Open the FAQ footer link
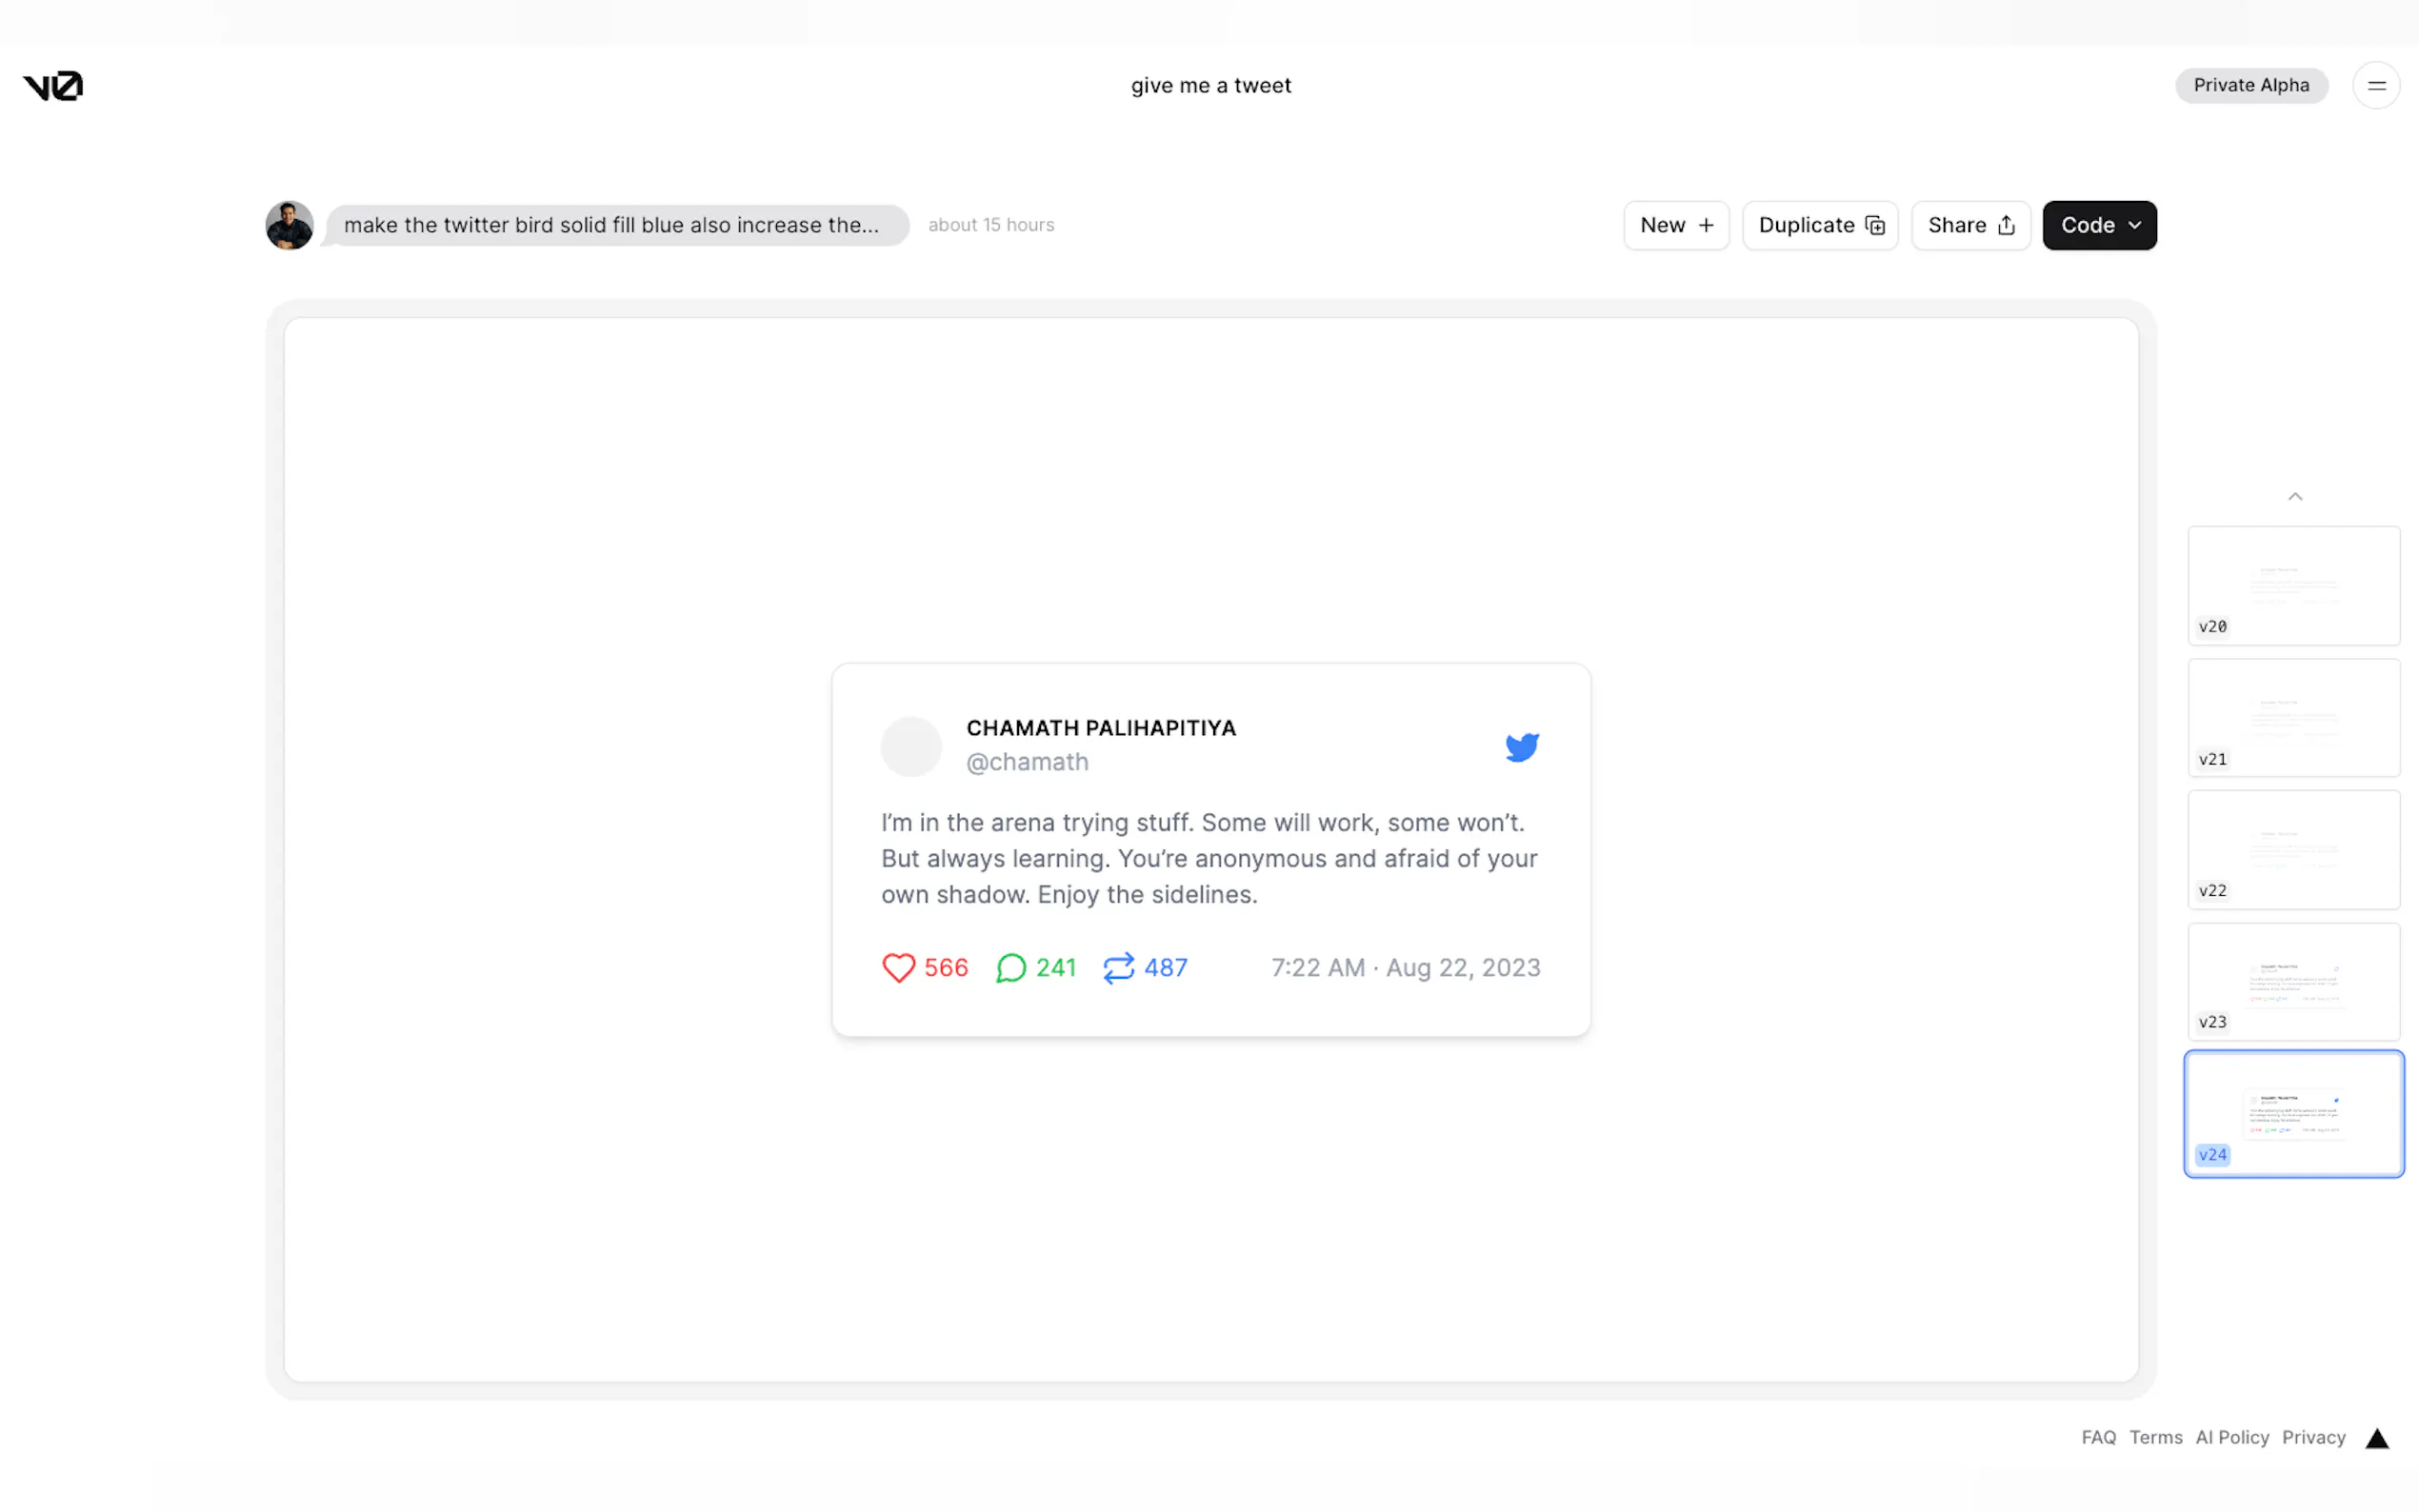2419x1512 pixels. pyautogui.click(x=2098, y=1437)
